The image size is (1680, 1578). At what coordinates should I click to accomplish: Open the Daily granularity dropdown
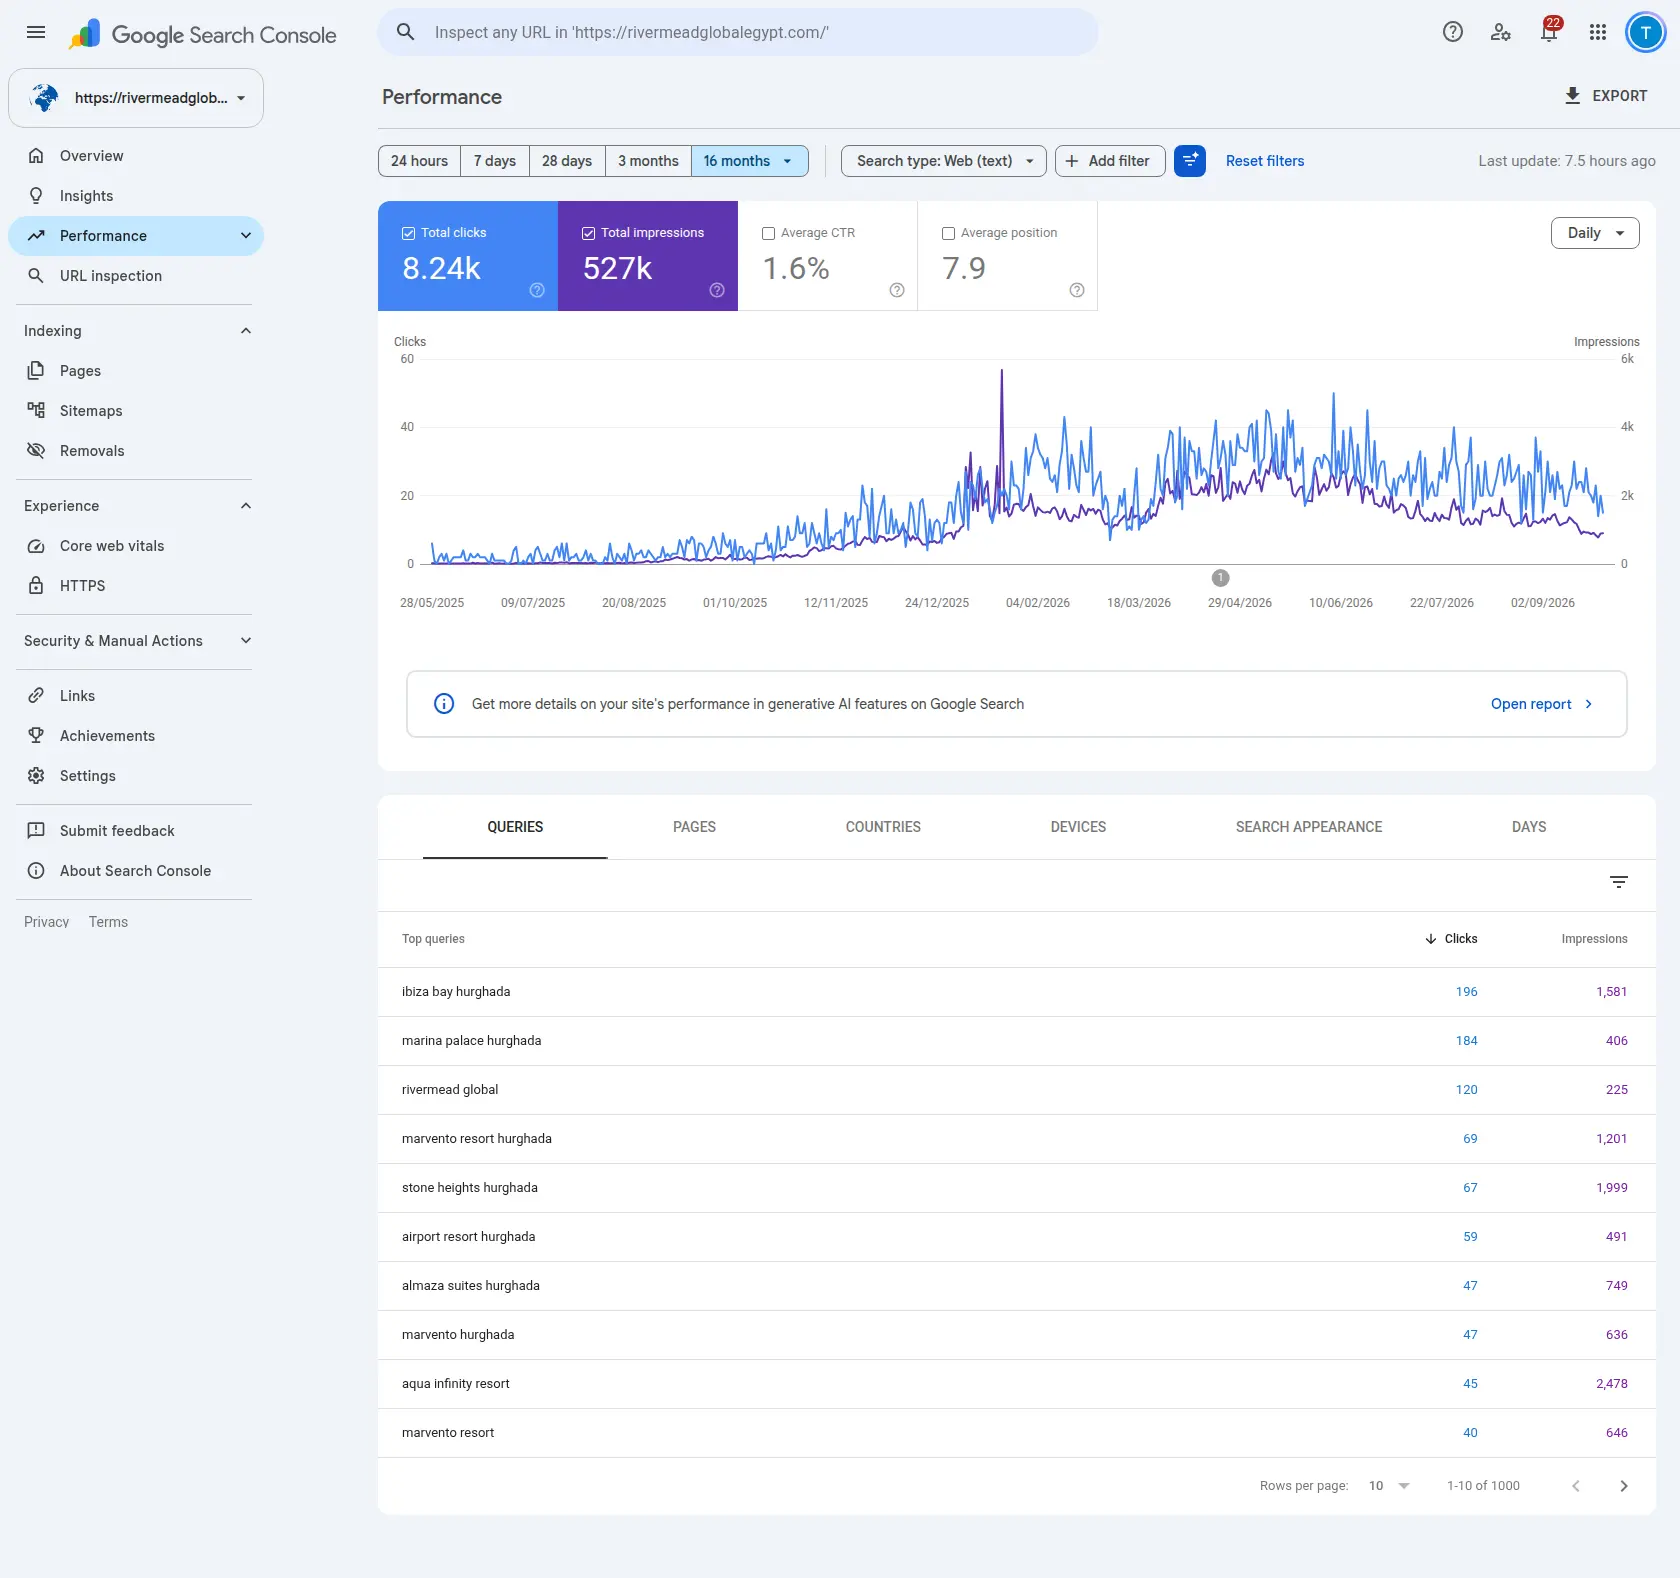(1595, 233)
